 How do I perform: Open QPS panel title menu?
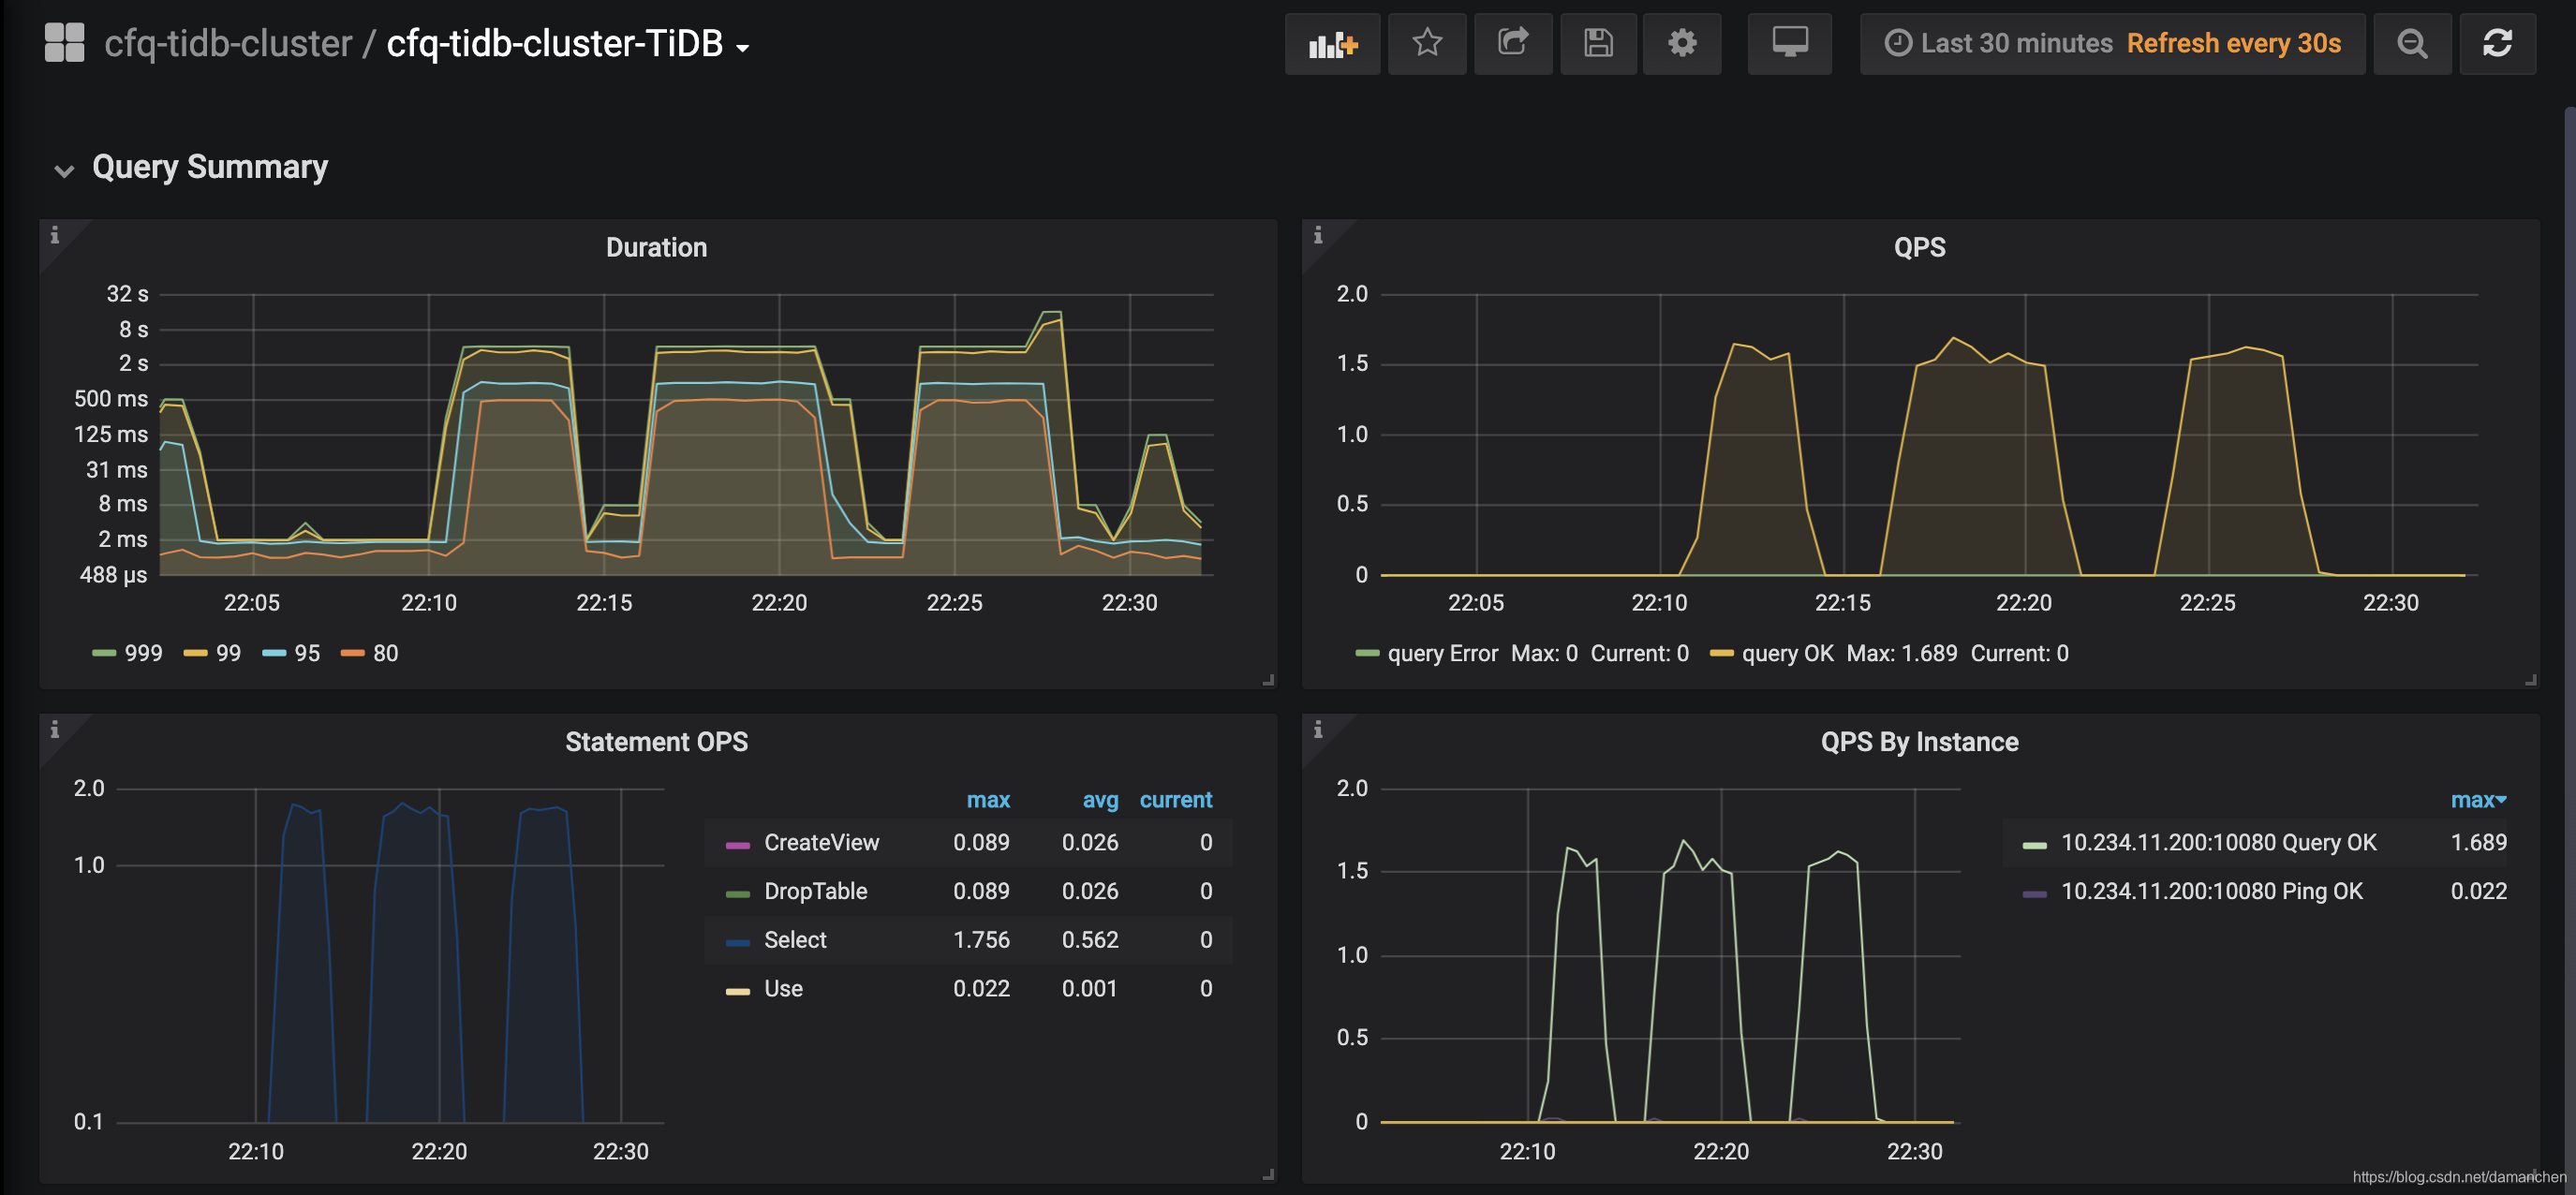[1919, 247]
